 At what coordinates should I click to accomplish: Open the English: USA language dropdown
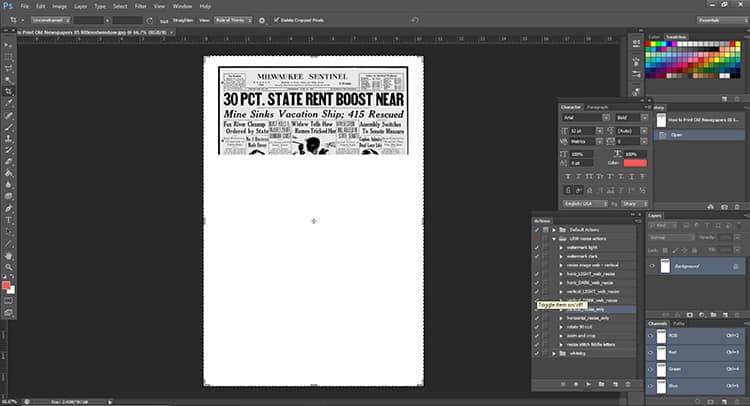(x=584, y=204)
